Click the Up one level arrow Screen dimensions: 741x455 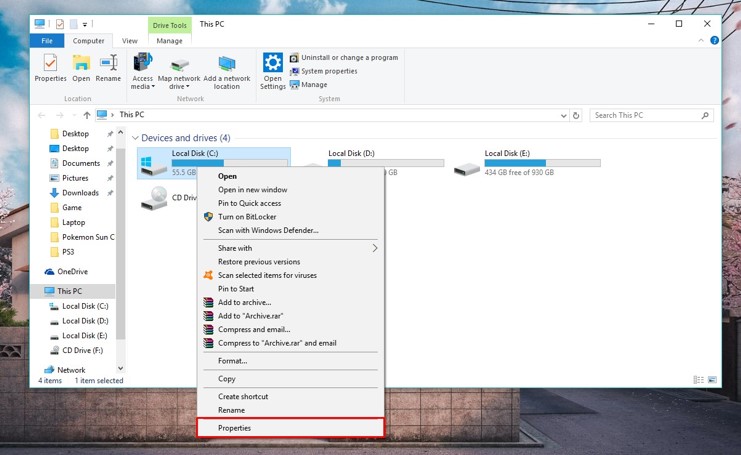(87, 115)
